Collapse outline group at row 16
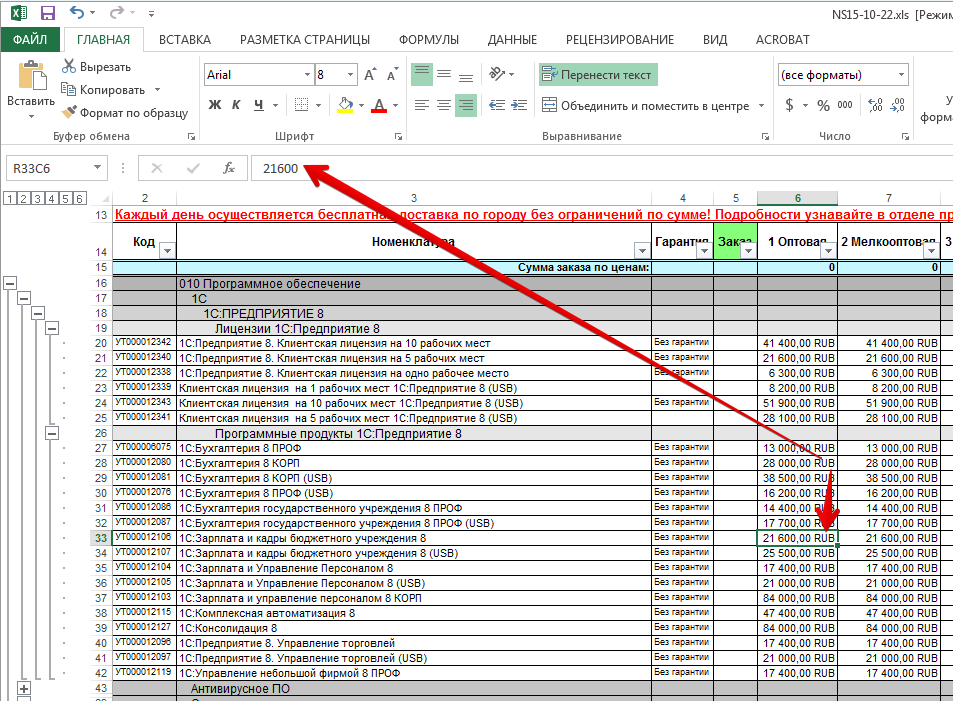 pyautogui.click(x=10, y=283)
